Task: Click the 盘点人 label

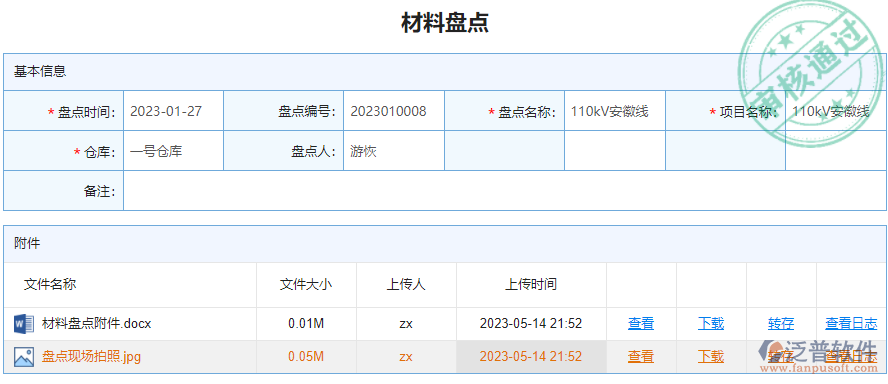Action: point(314,152)
